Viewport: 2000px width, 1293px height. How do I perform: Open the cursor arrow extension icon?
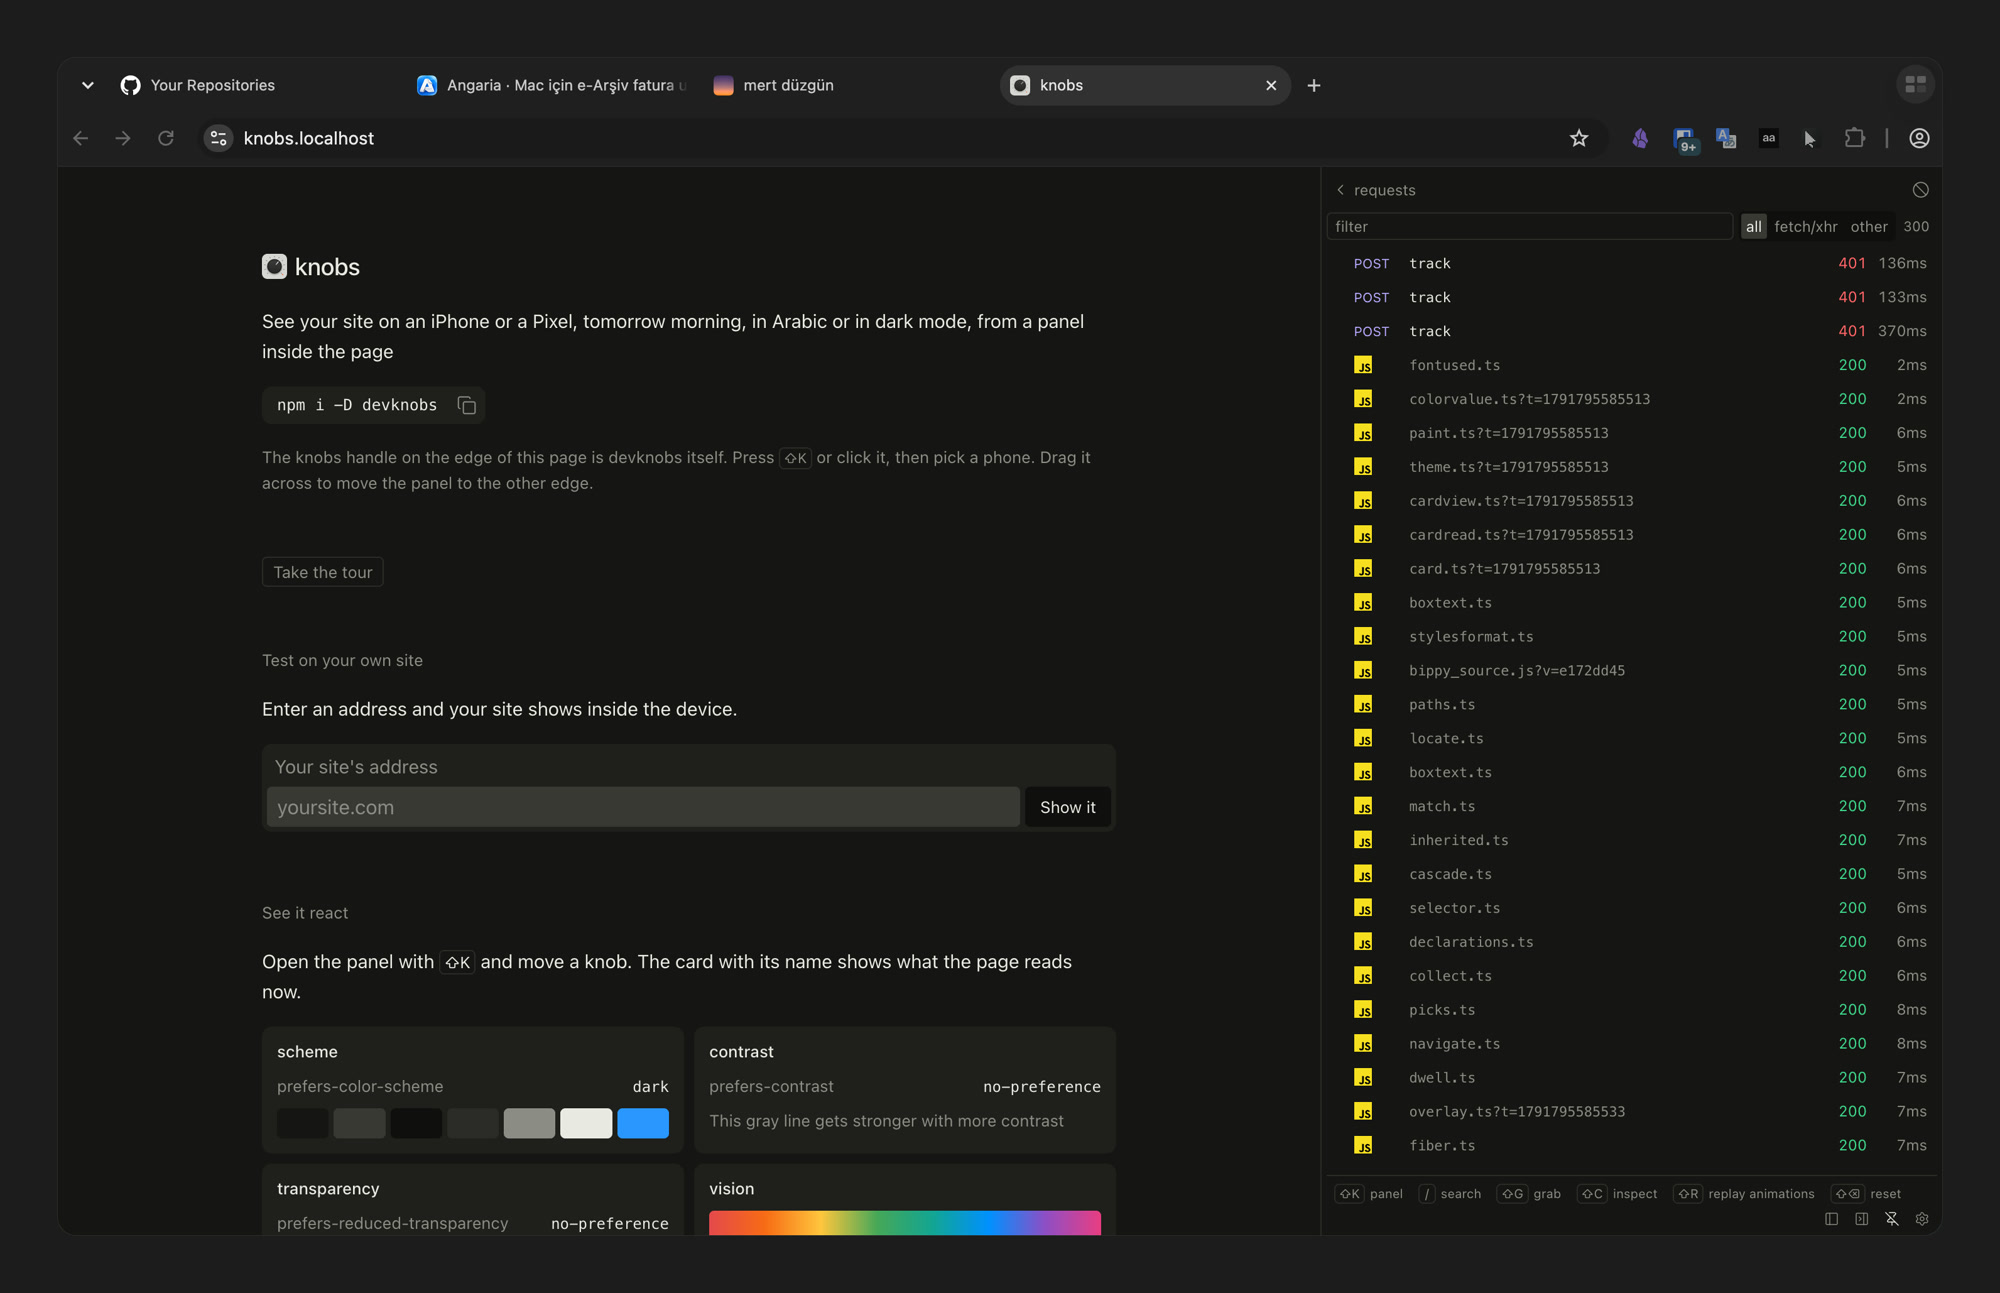(1811, 139)
